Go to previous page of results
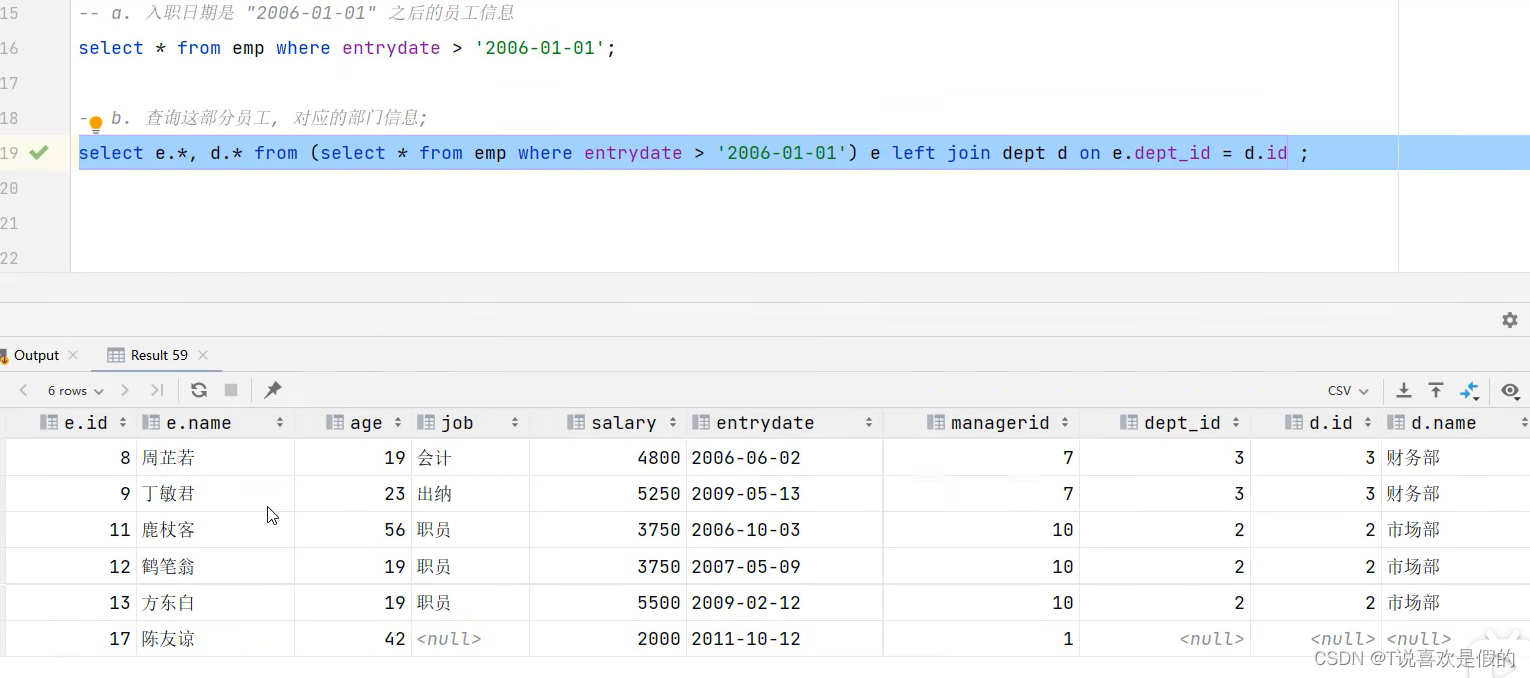The image size is (1530, 678). 24,390
